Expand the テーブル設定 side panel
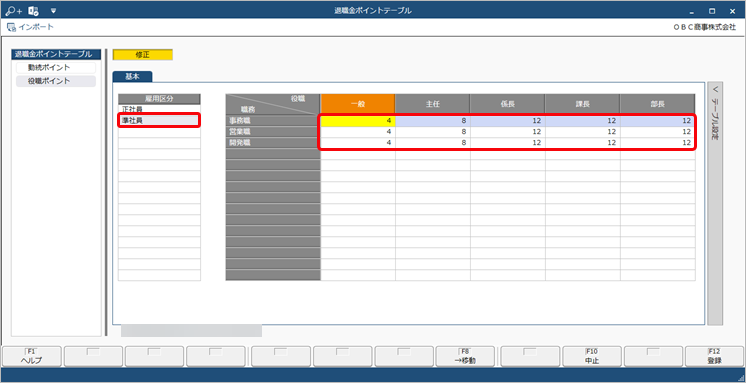The width and height of the screenshot is (746, 383). point(715,203)
